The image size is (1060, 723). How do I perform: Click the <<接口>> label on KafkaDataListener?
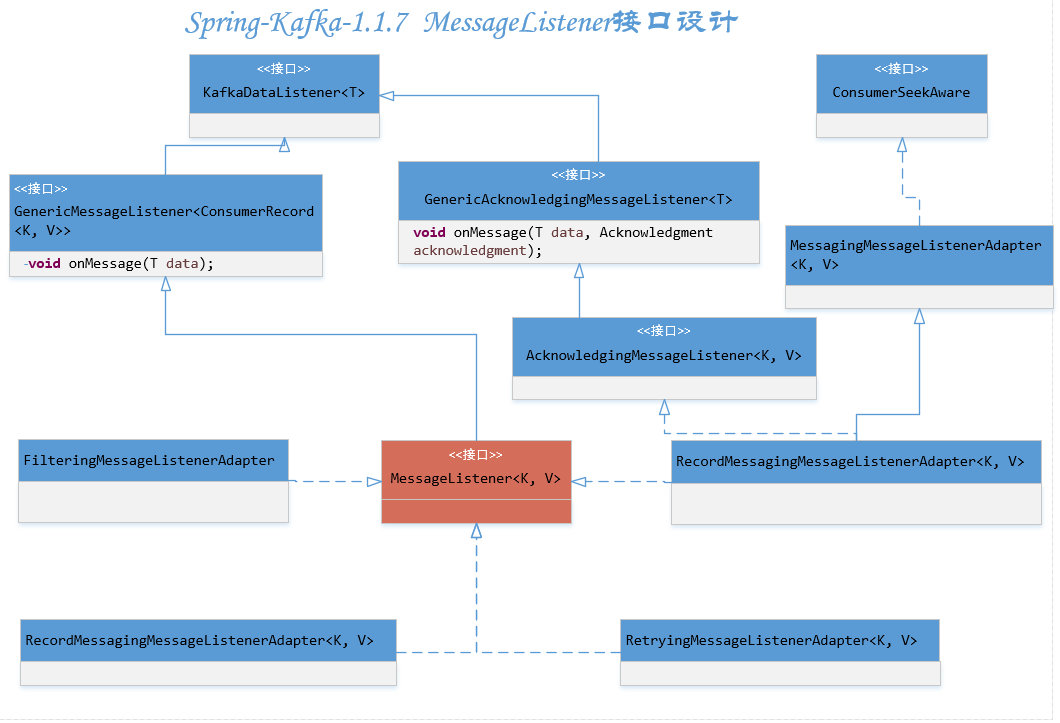pos(284,68)
